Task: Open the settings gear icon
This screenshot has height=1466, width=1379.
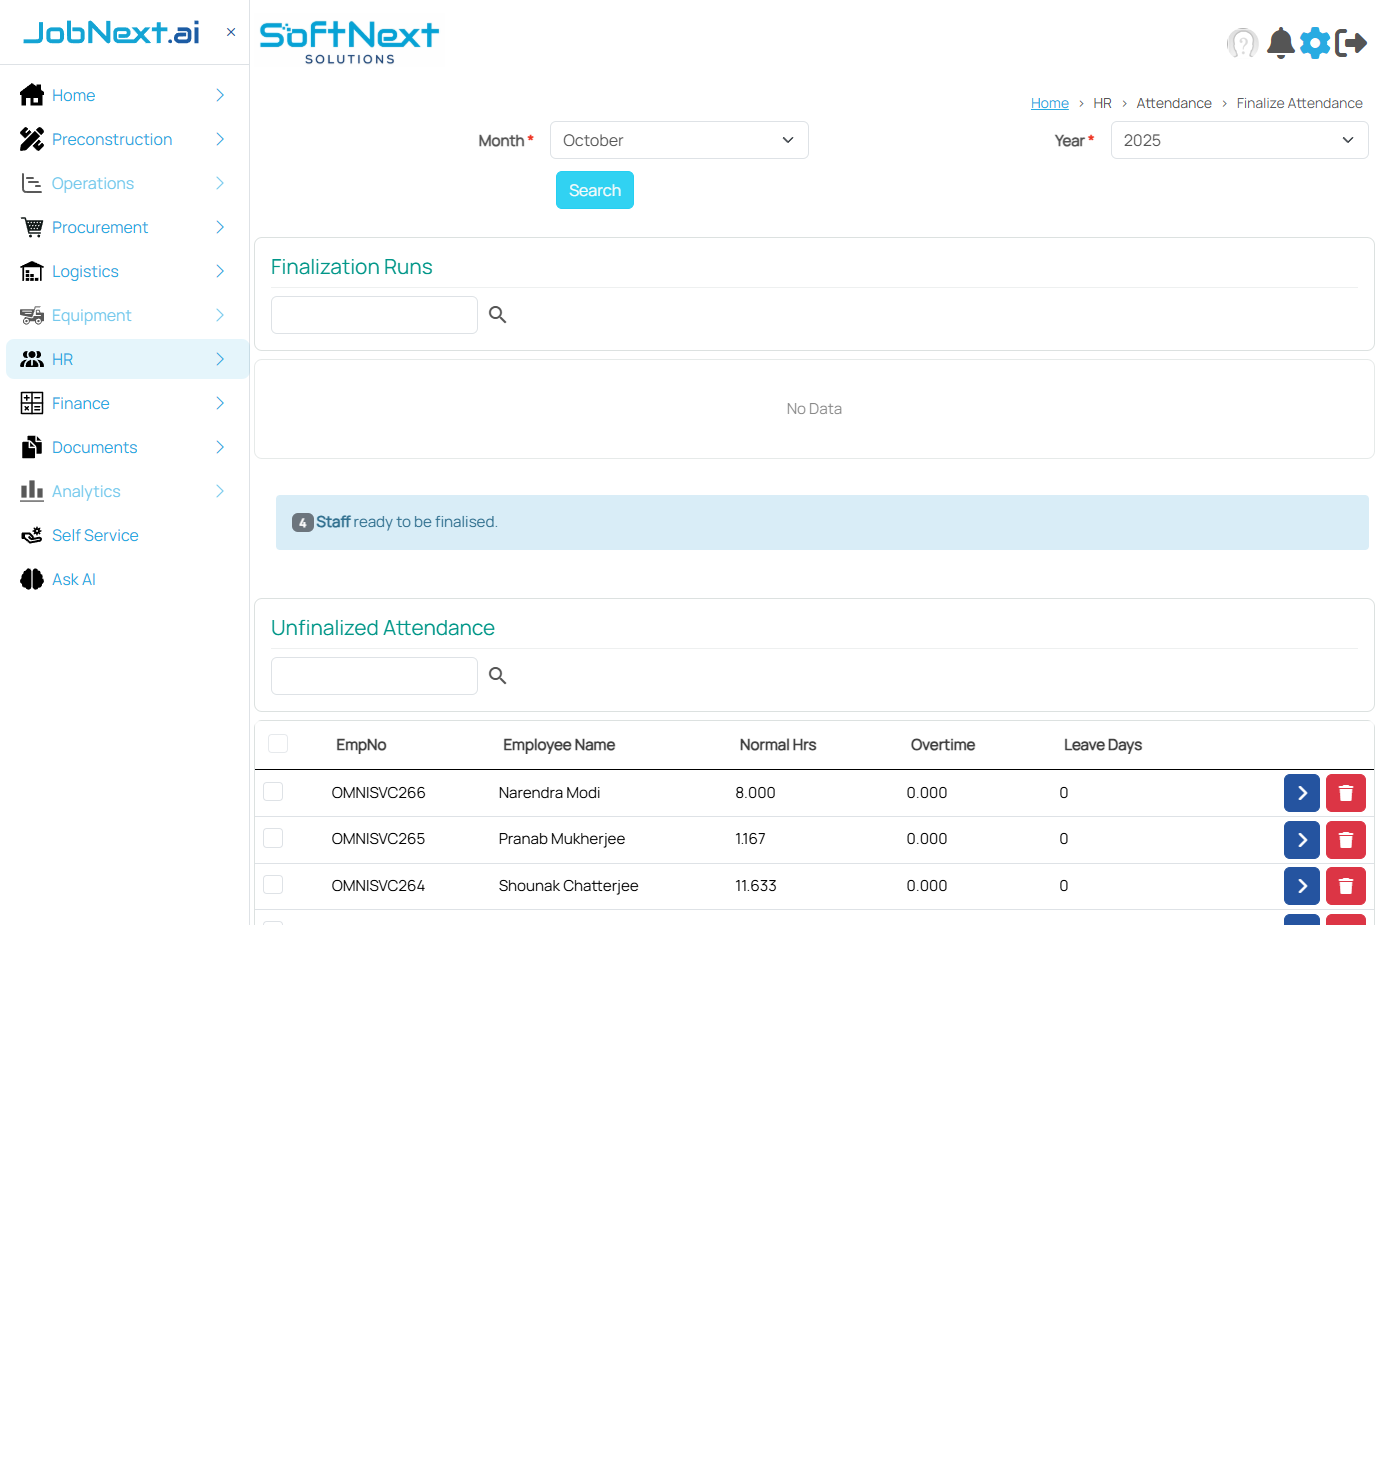Action: [x=1316, y=43]
